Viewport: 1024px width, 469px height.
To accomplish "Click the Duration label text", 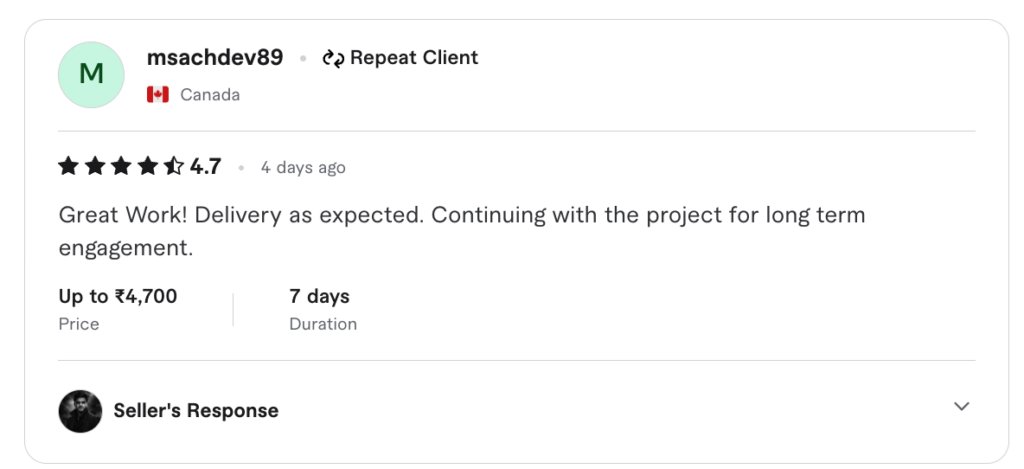I will tap(323, 324).
